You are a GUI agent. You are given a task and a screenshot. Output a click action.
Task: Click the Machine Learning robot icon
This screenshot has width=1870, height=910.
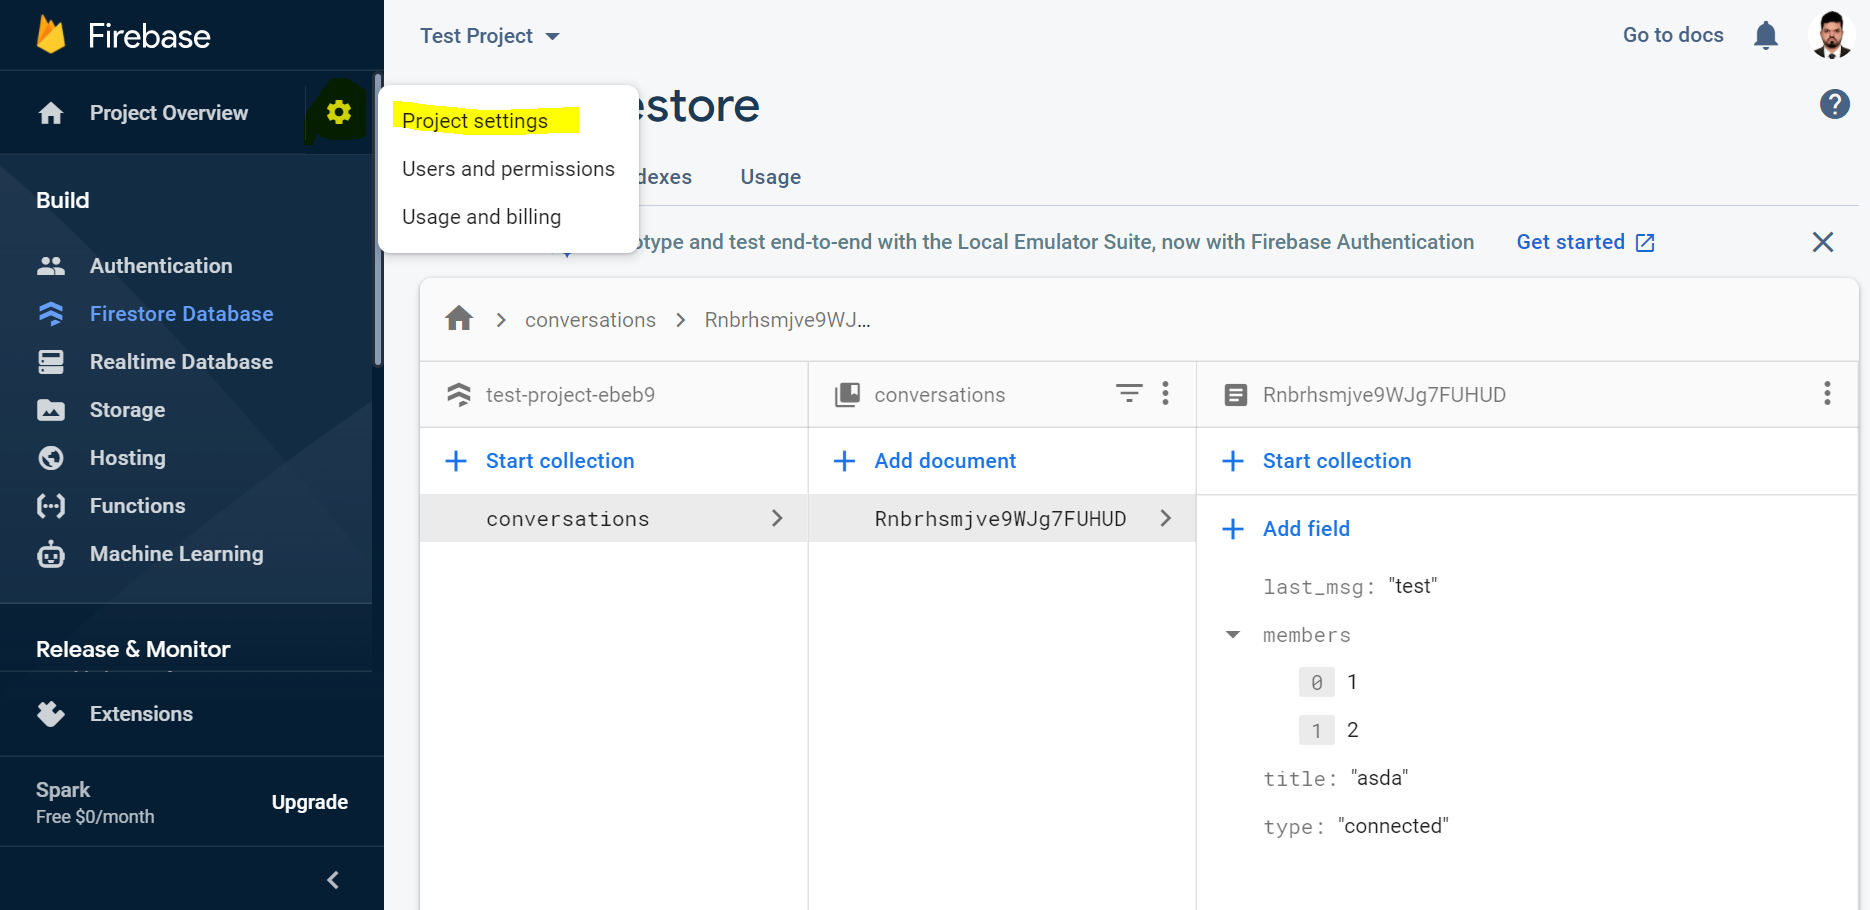click(x=51, y=554)
